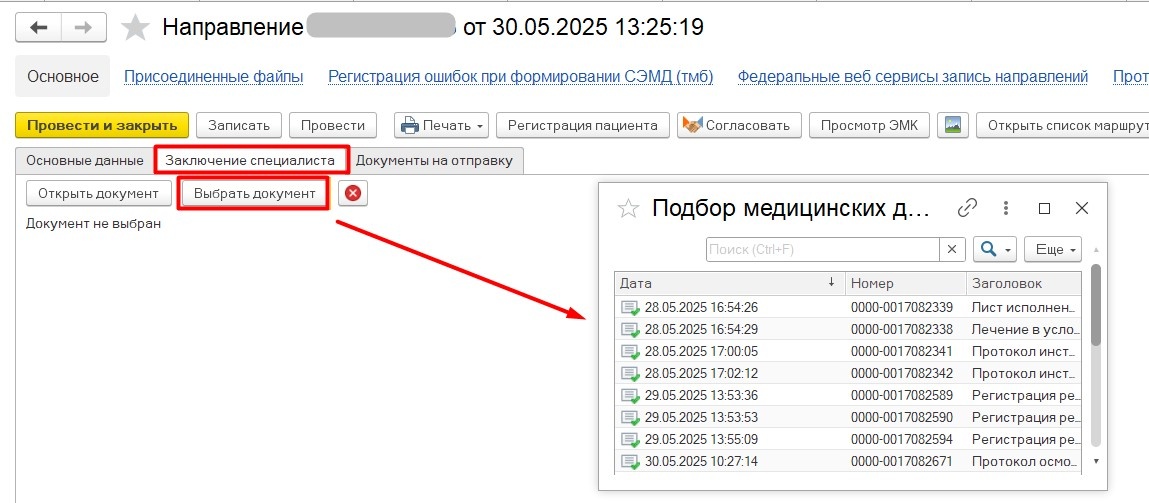The width and height of the screenshot is (1149, 503).
Task: Click the image icon in the toolbar
Action: 953,125
